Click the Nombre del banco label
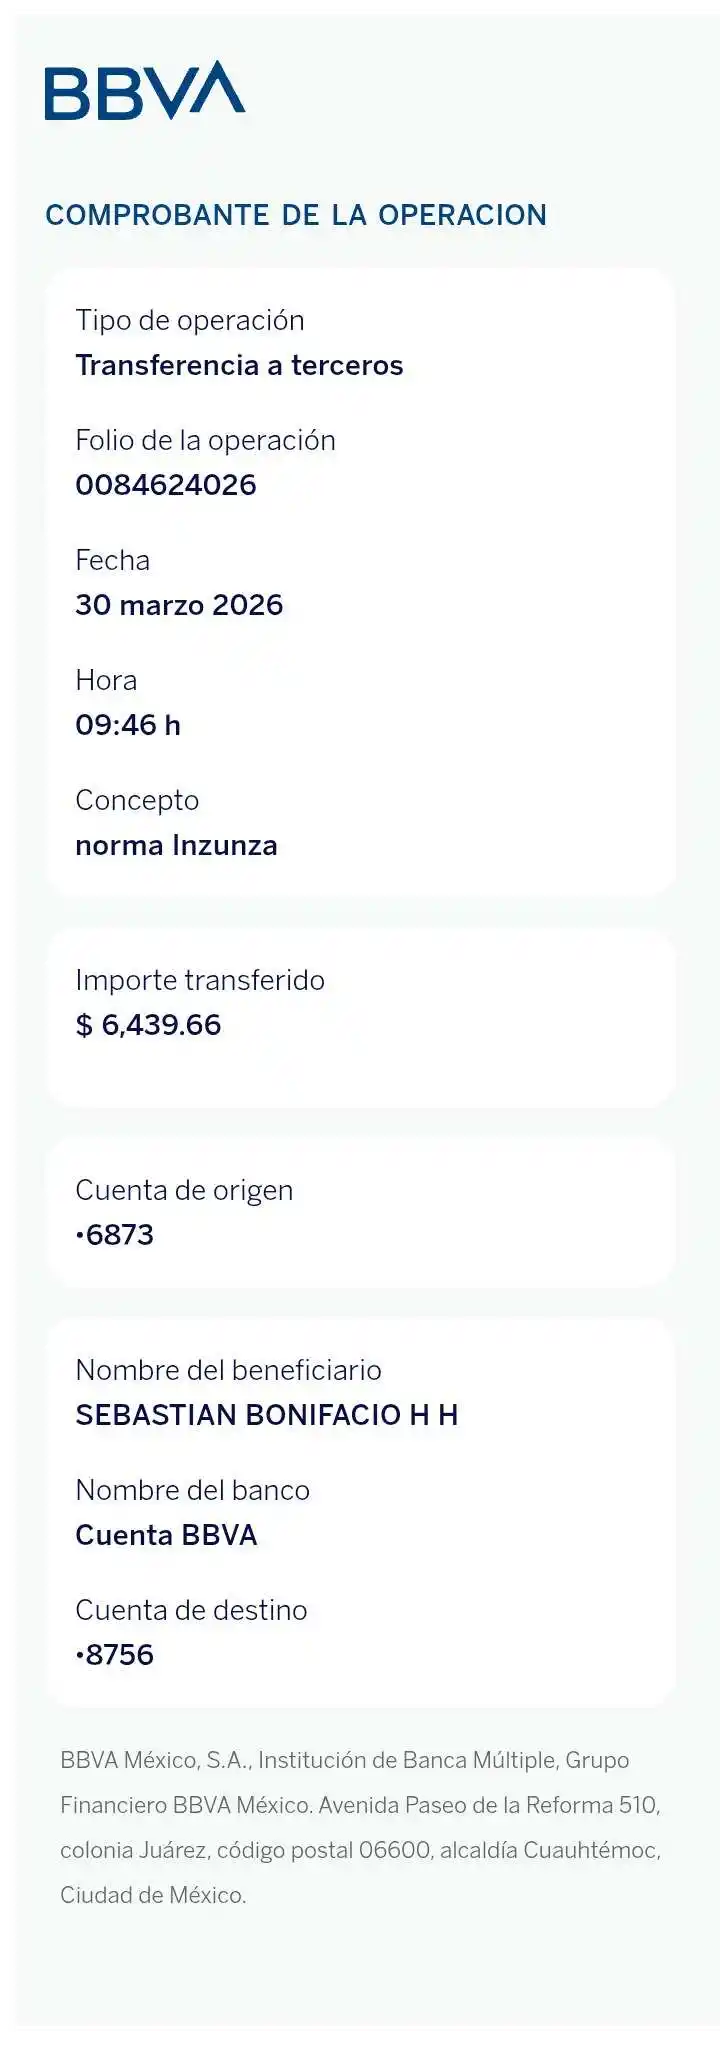This screenshot has height=2051, width=721. click(x=192, y=1491)
